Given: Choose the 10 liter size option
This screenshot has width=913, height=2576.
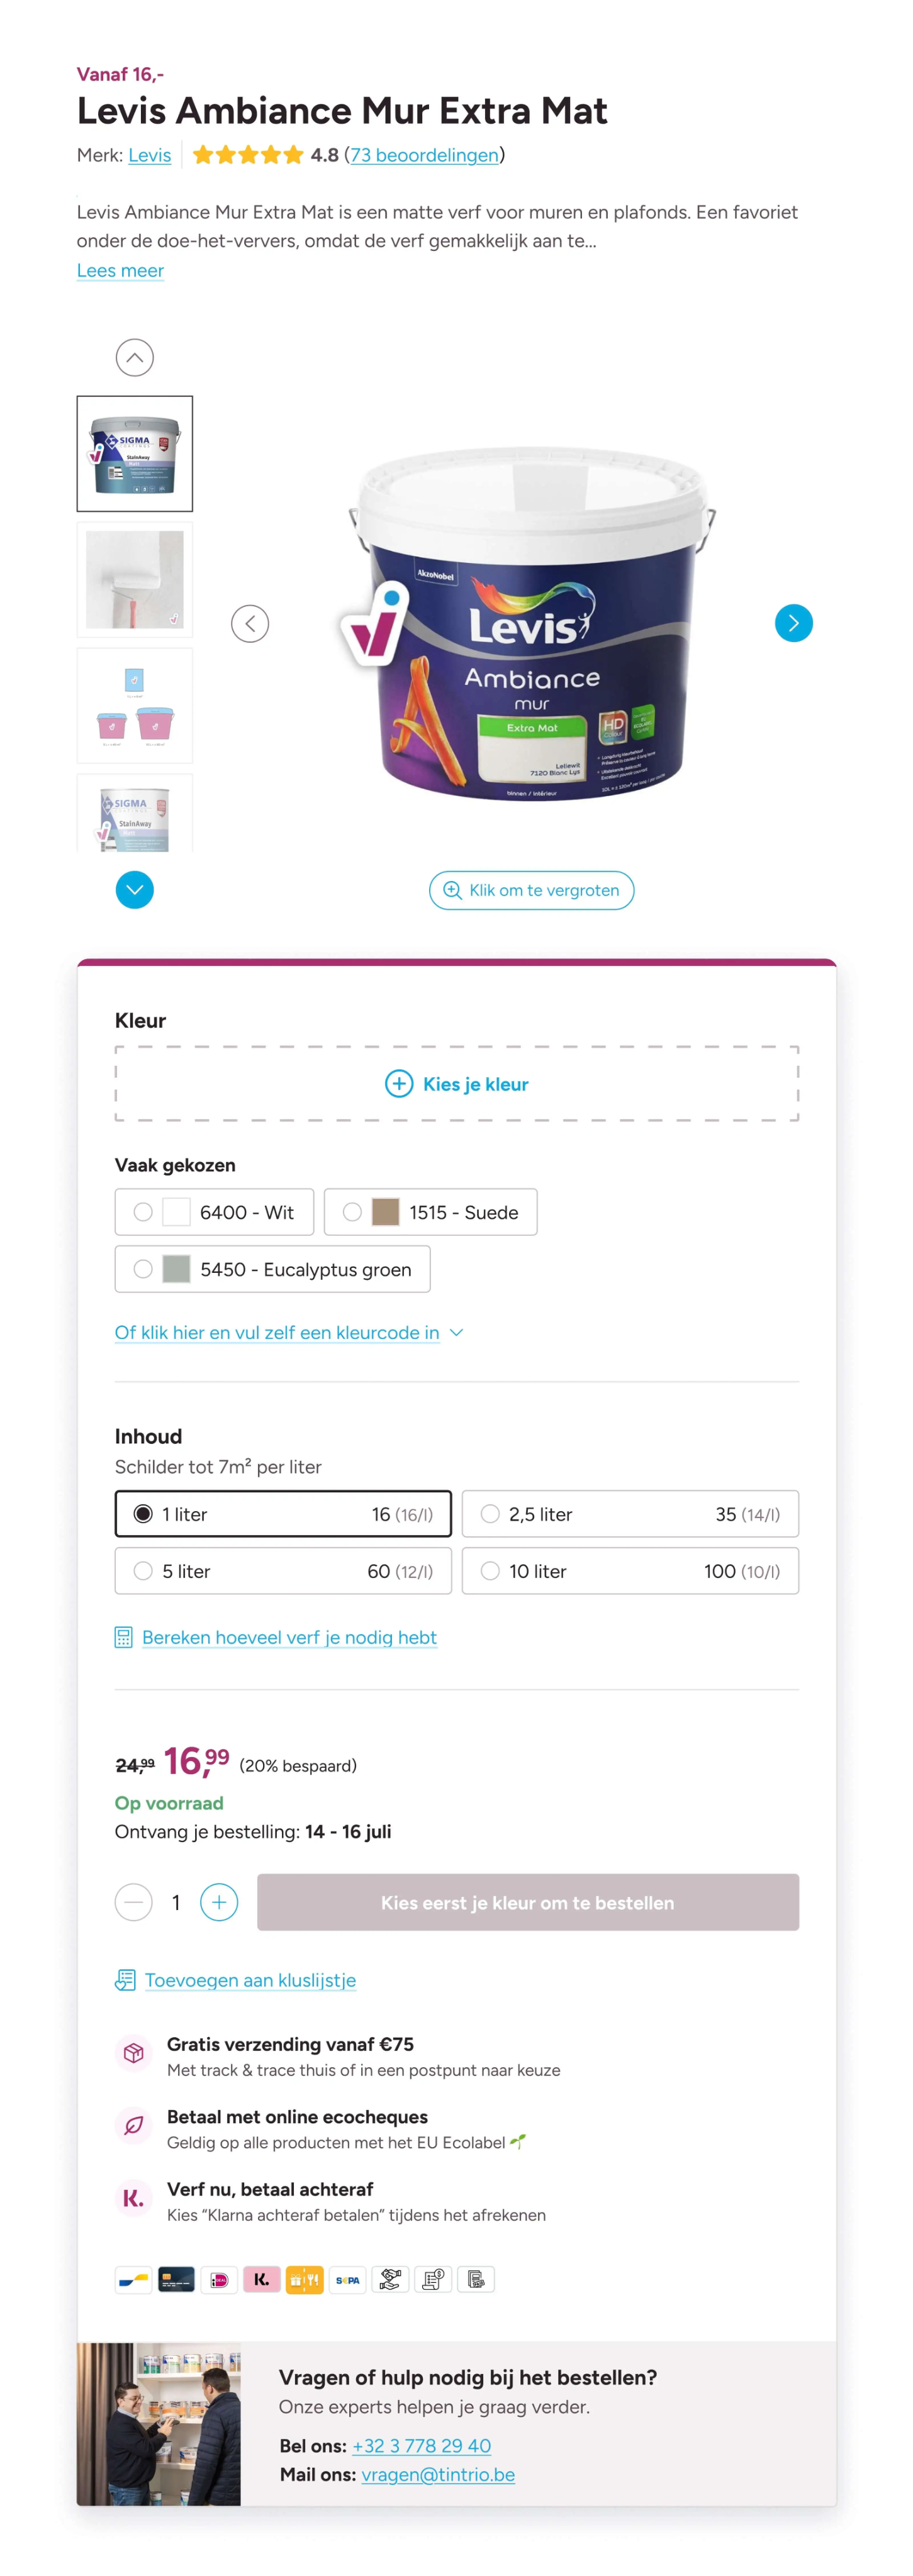Looking at the screenshot, I should tap(630, 1571).
